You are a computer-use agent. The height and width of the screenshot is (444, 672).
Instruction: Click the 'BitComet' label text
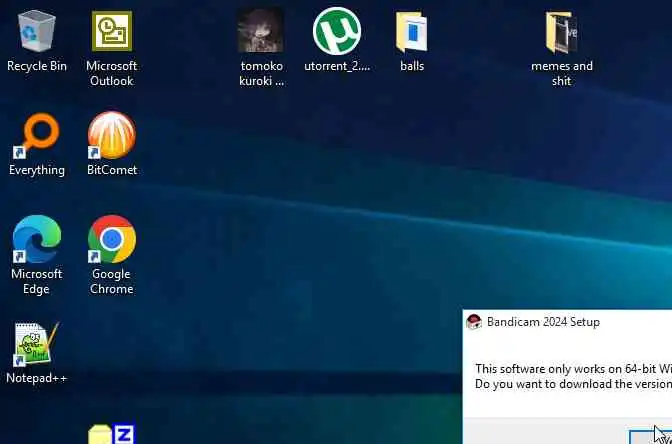tap(112, 170)
